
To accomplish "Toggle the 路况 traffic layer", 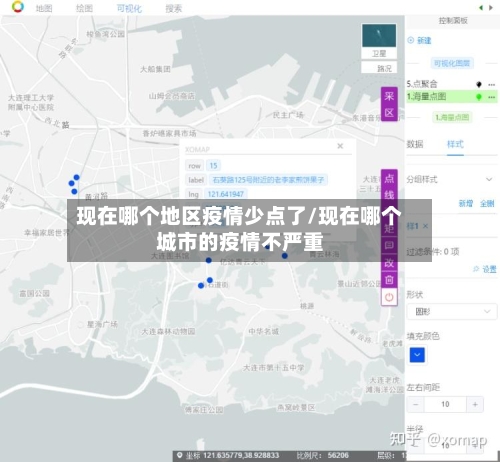I will (x=380, y=68).
